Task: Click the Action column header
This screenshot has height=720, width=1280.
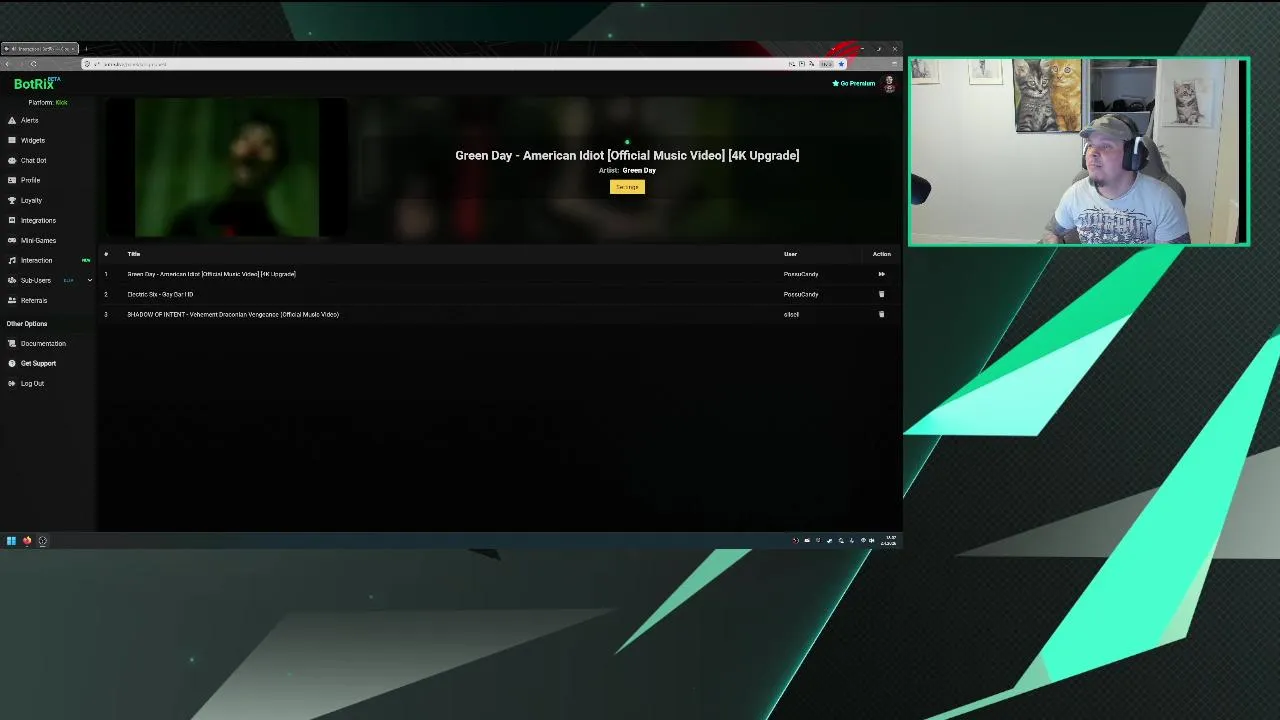Action: pos(881,254)
